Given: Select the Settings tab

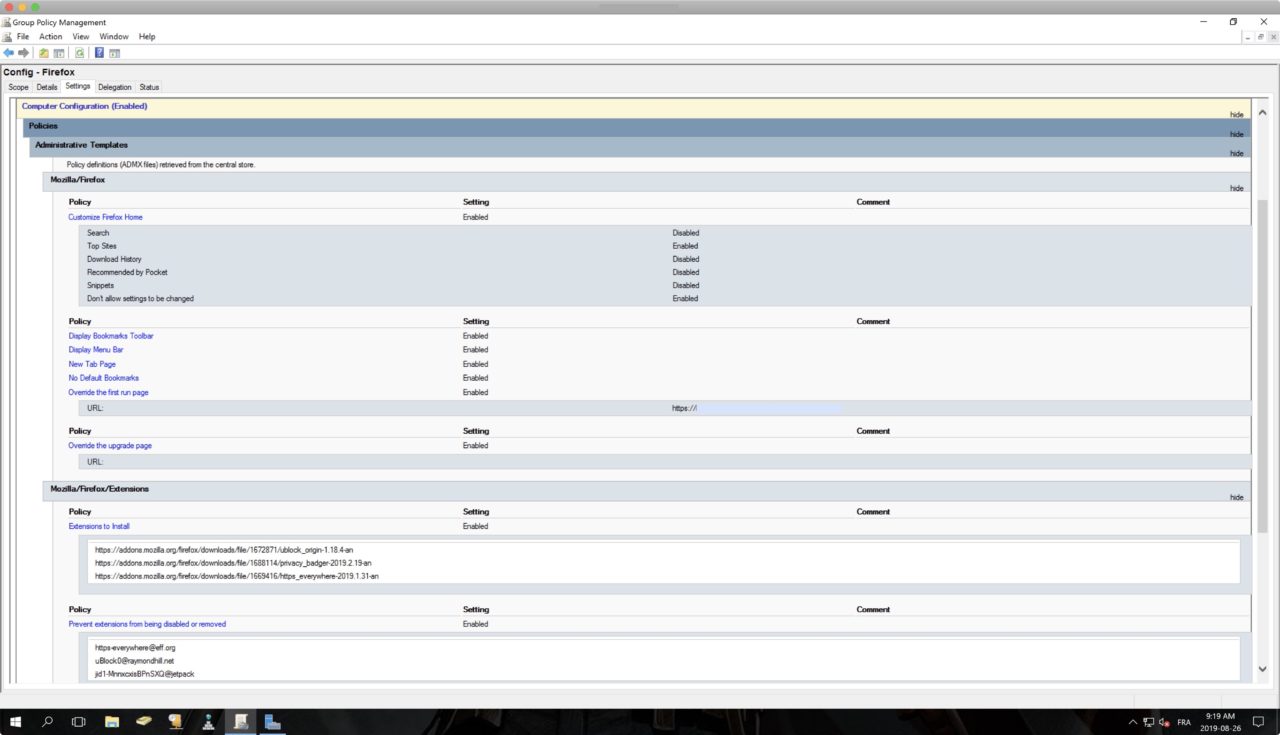Looking at the screenshot, I should [78, 86].
